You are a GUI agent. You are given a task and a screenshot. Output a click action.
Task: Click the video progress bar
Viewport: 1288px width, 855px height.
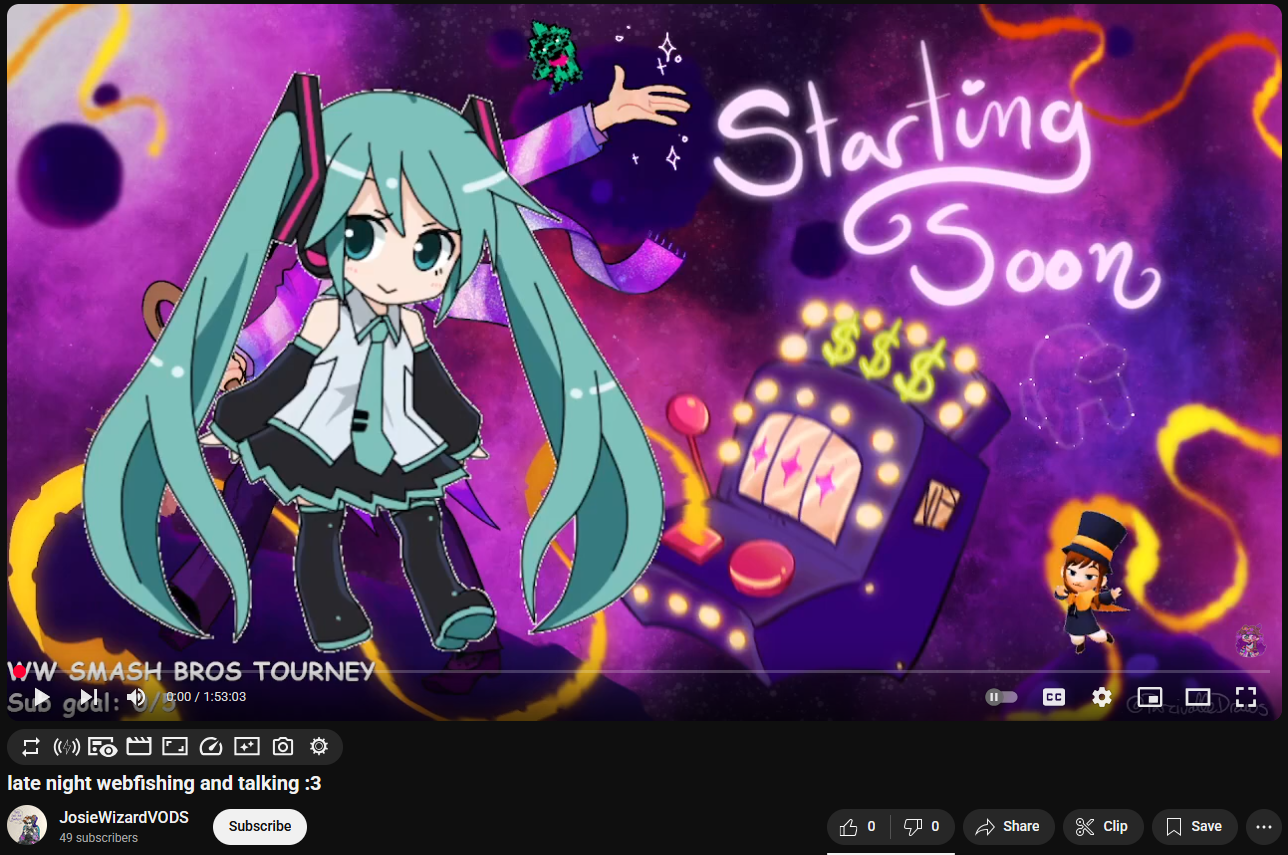[x=644, y=672]
